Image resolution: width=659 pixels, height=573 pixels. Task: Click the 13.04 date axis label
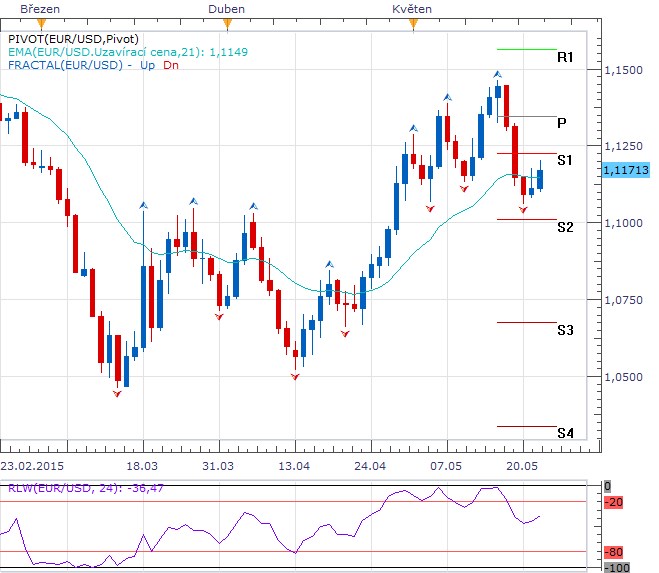point(294,466)
